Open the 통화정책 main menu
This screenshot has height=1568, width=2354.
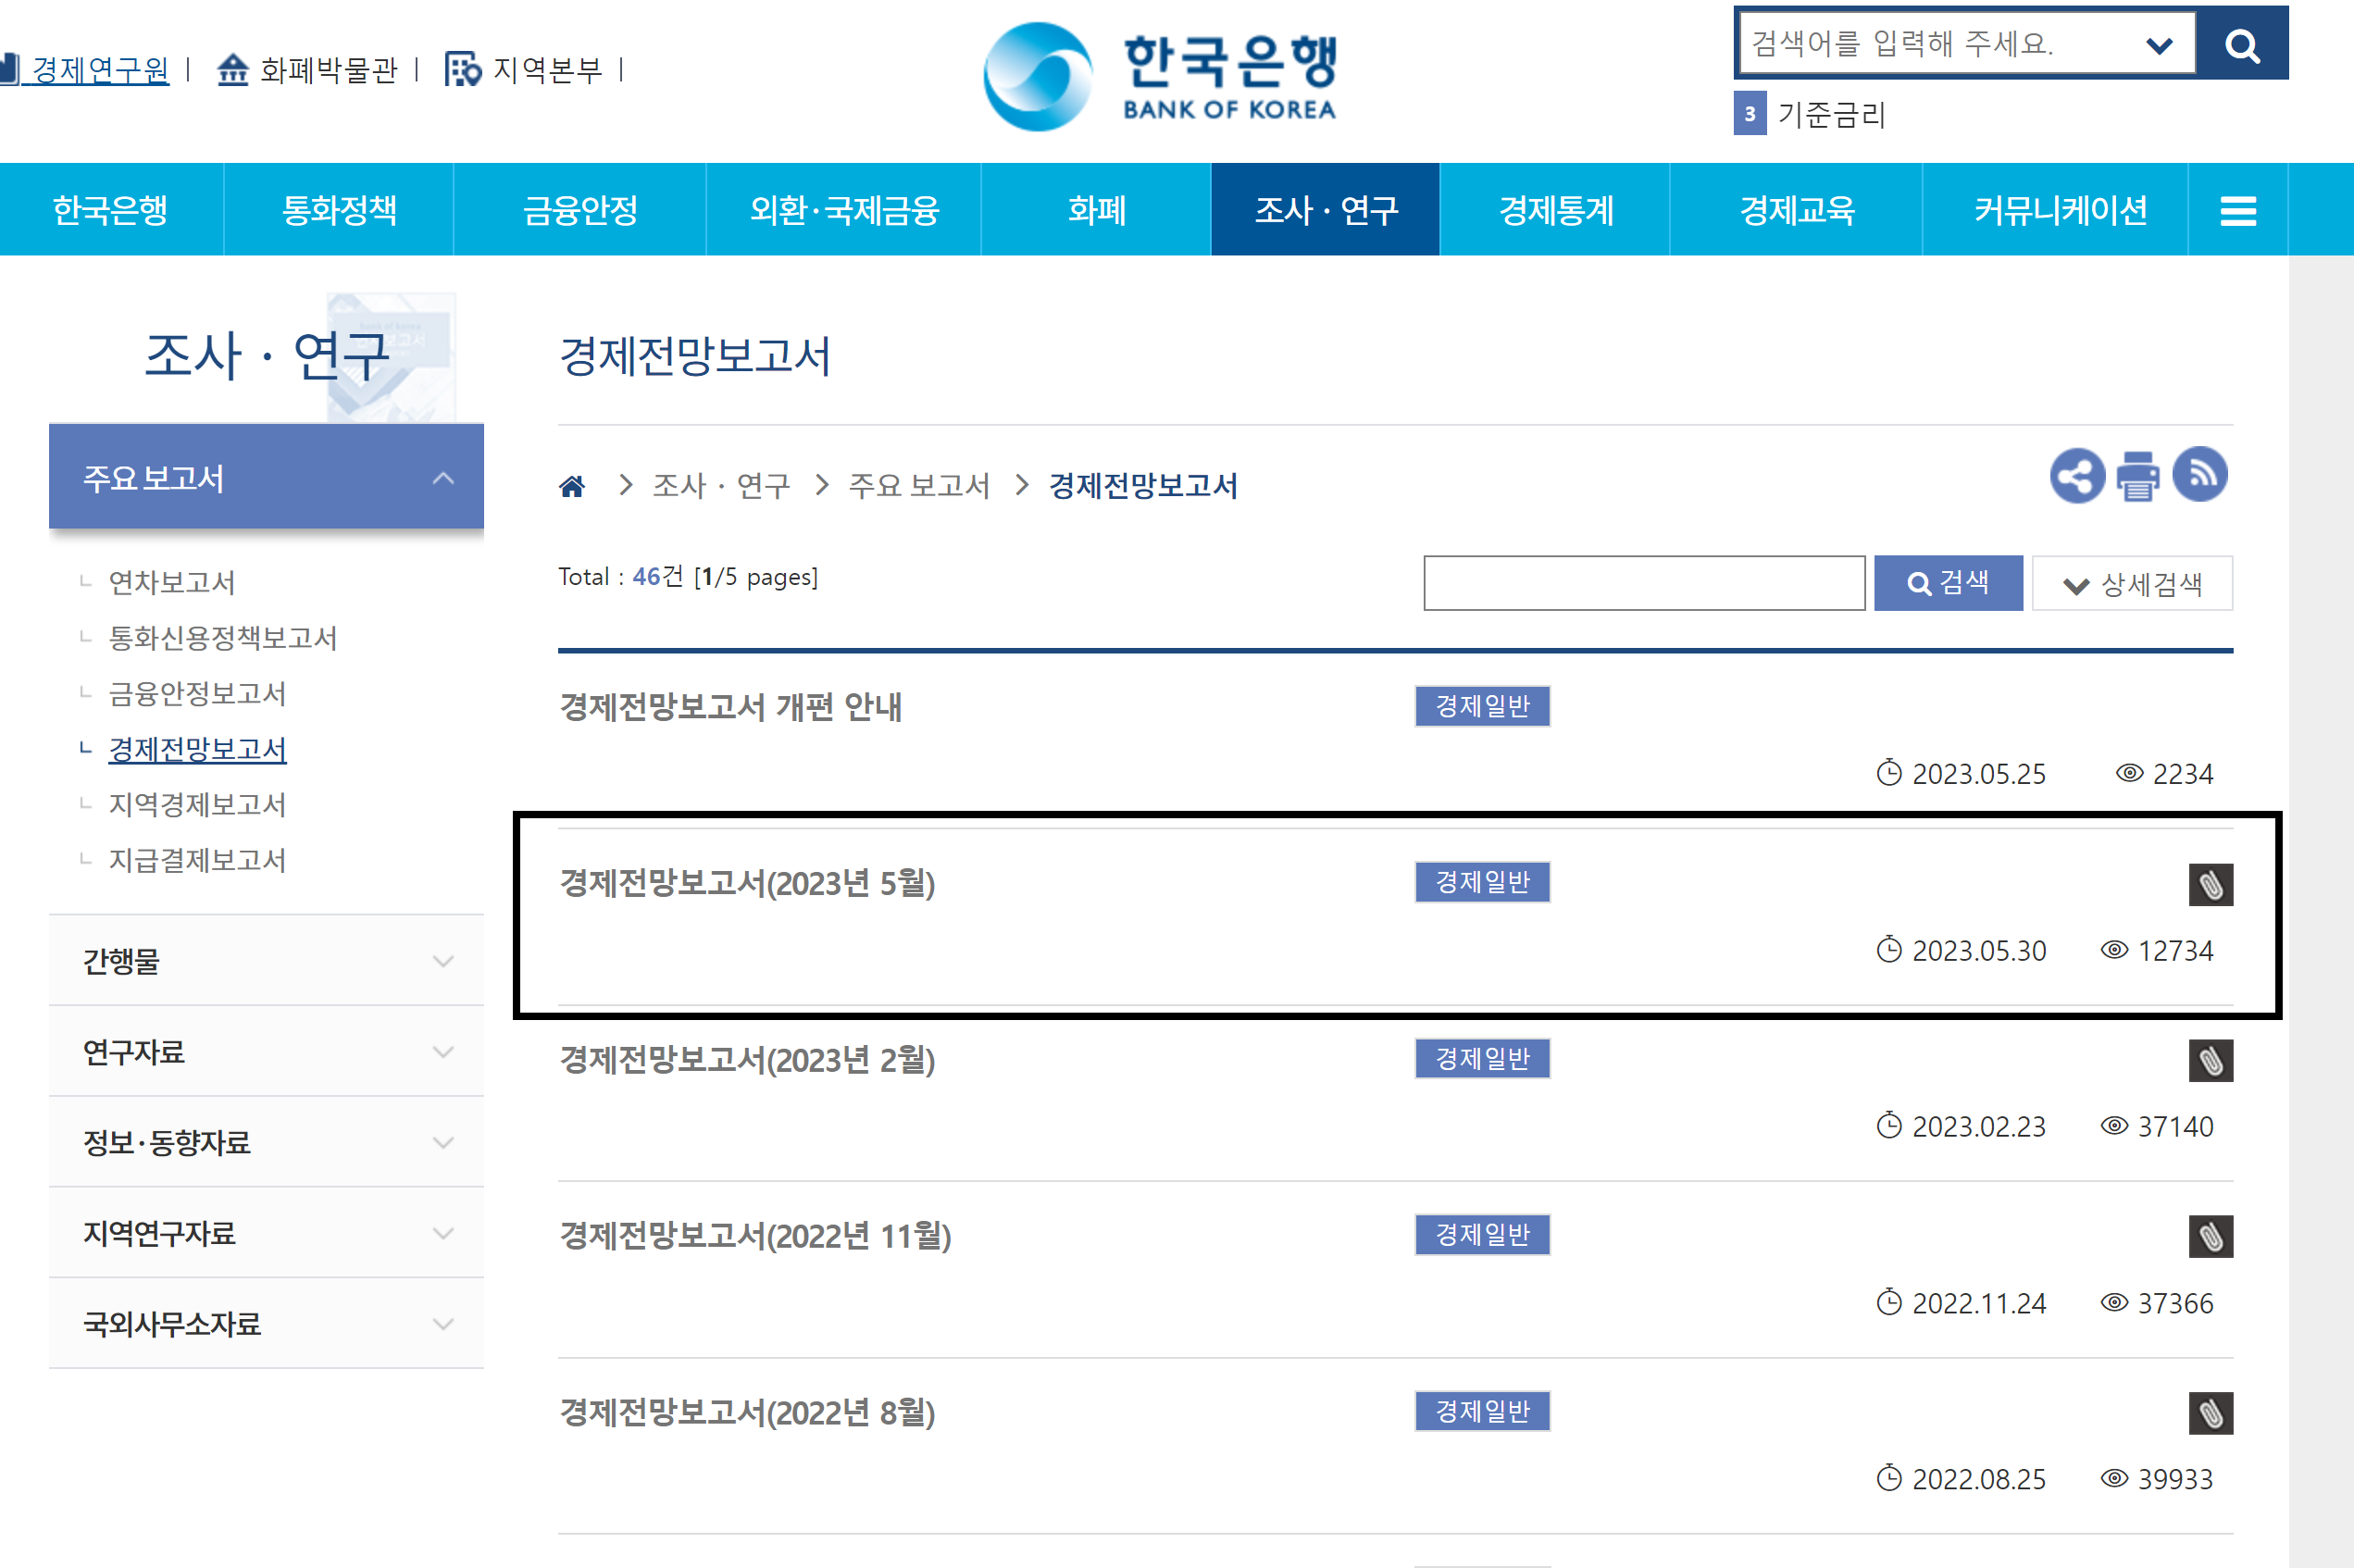tap(339, 211)
